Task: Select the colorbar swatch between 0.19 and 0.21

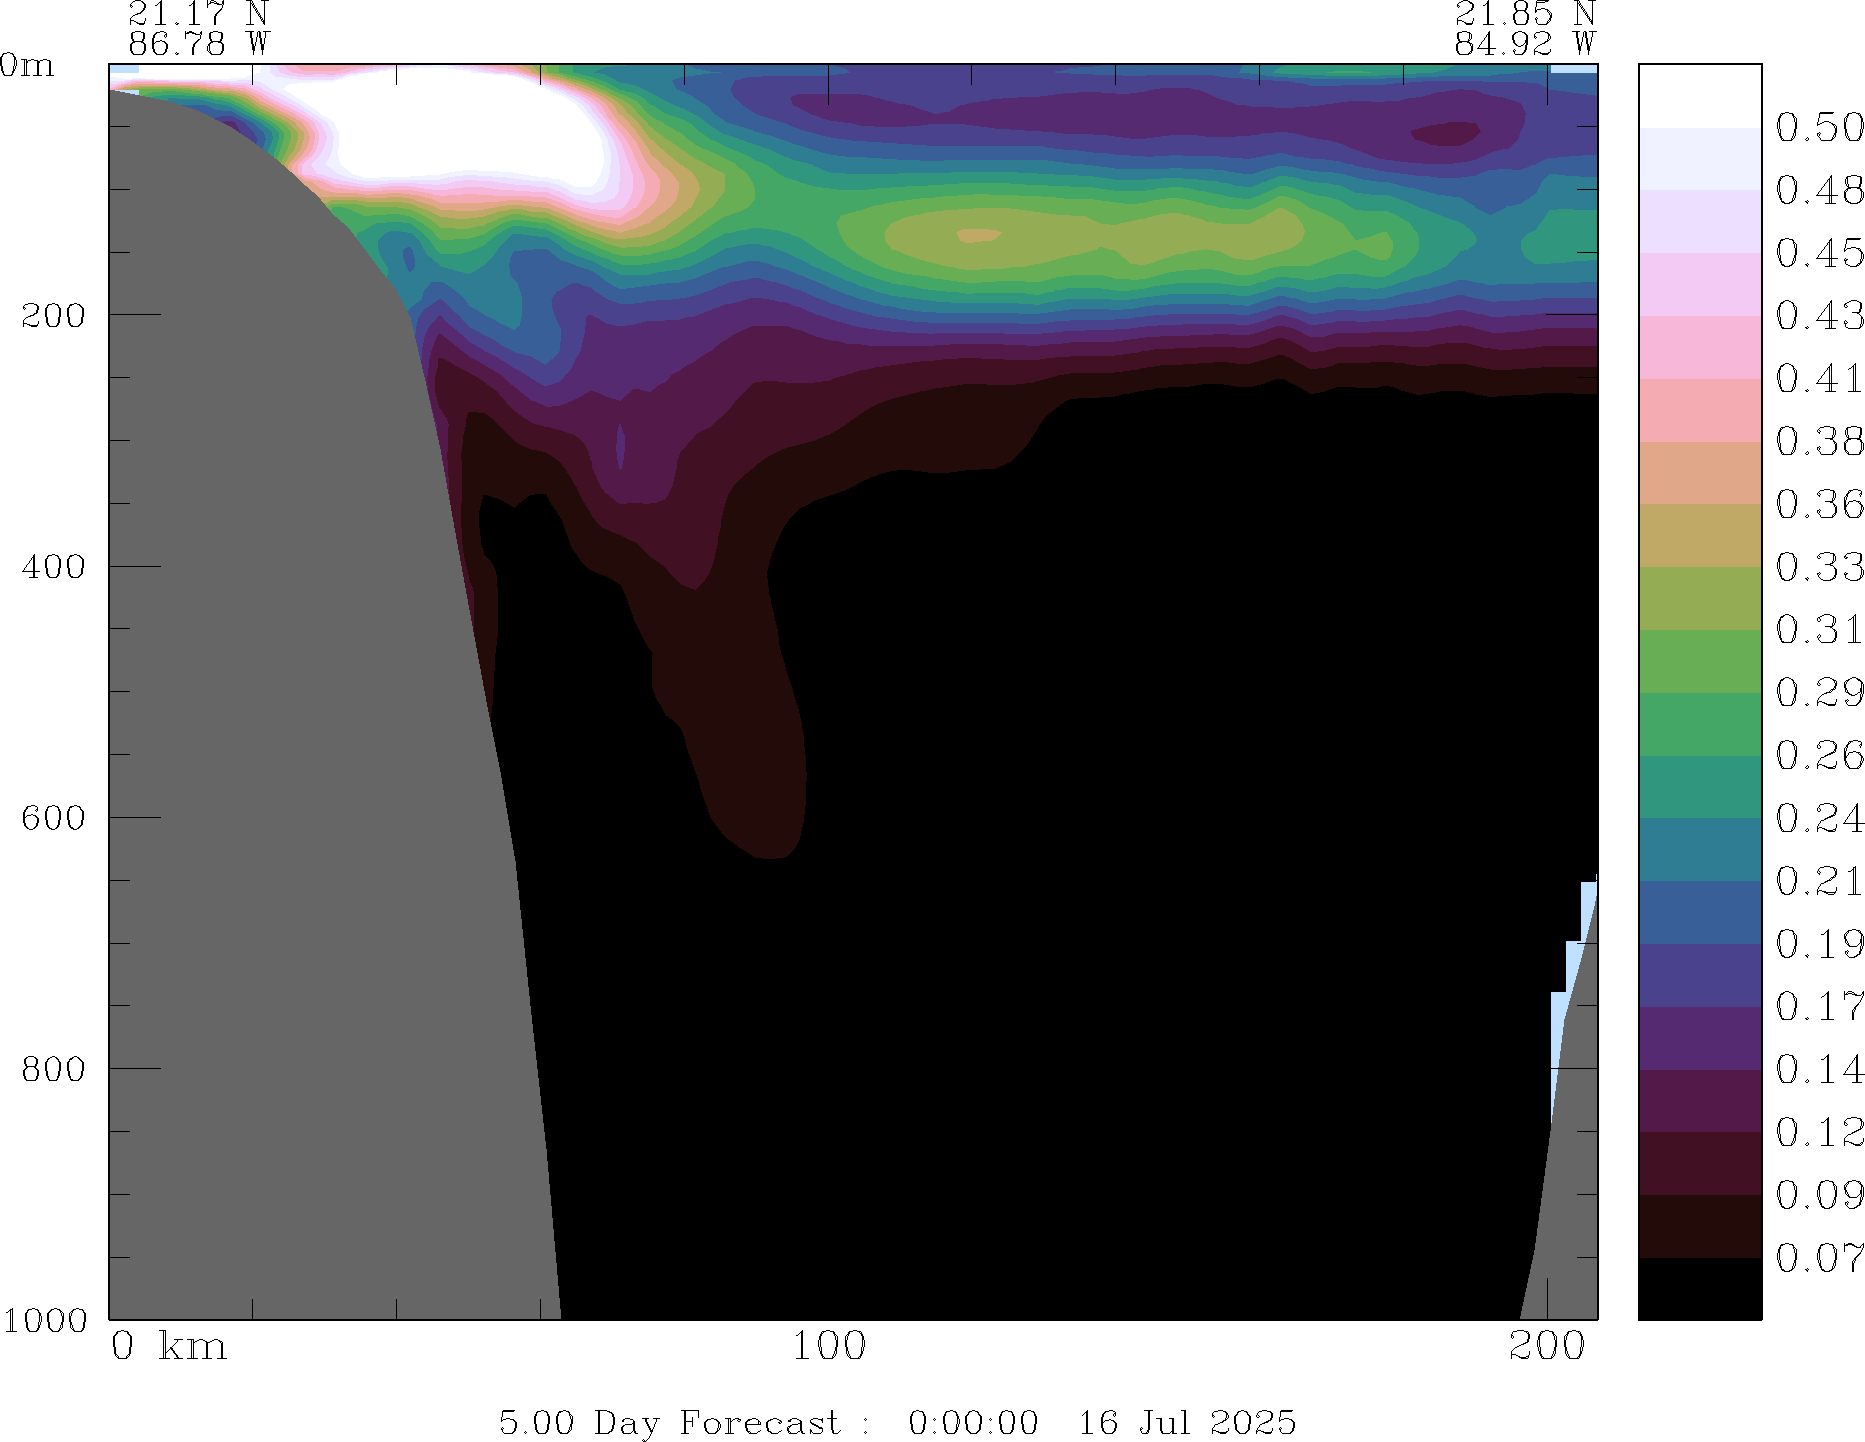Action: pos(1699,913)
